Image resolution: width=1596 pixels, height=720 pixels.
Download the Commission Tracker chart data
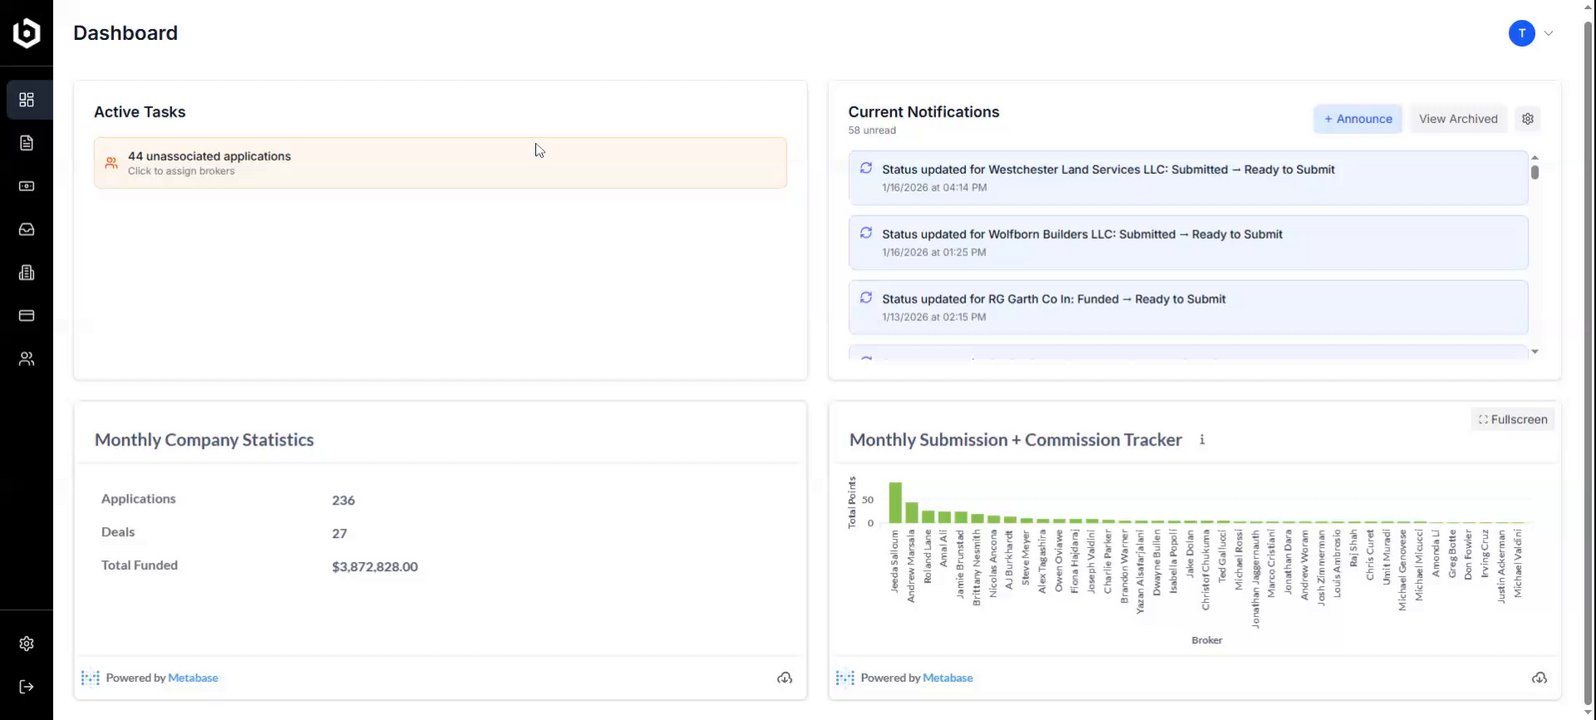click(1539, 678)
